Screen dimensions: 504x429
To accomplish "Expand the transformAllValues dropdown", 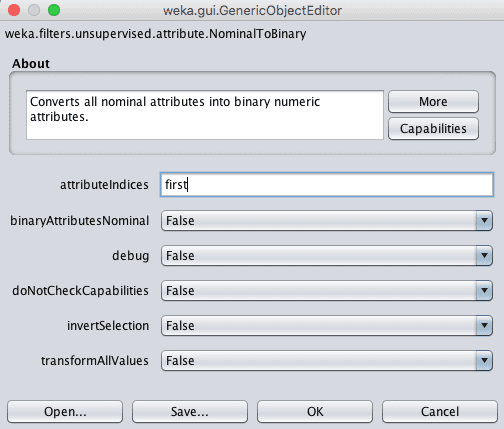I will click(x=327, y=360).
